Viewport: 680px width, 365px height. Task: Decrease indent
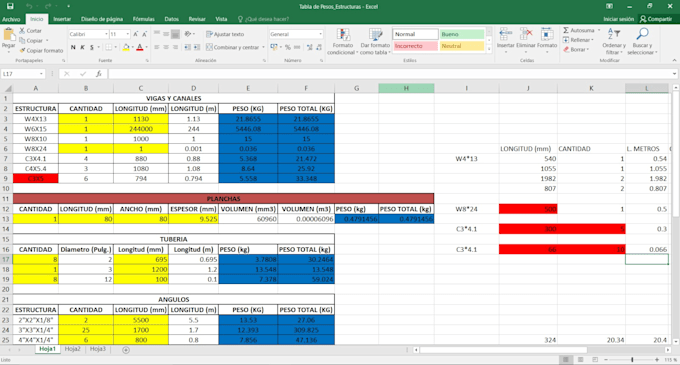click(x=187, y=47)
